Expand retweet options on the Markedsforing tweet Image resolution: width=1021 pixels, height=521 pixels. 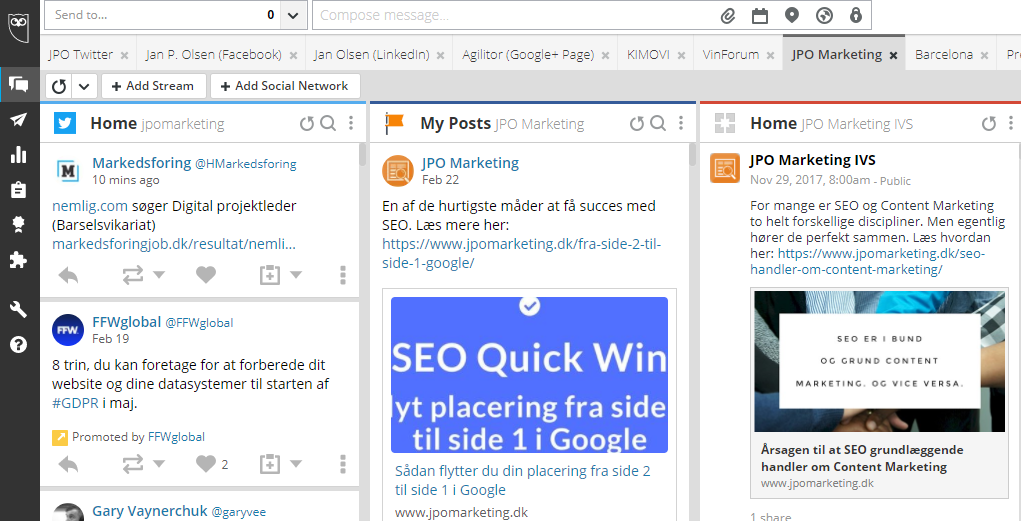159,275
